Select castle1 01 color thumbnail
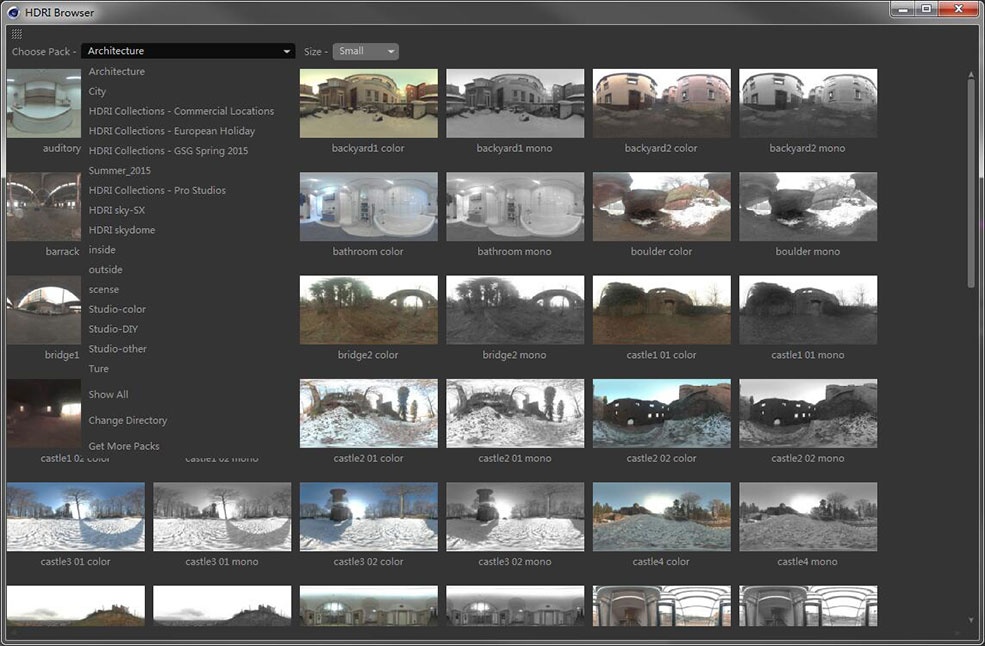 coord(661,310)
